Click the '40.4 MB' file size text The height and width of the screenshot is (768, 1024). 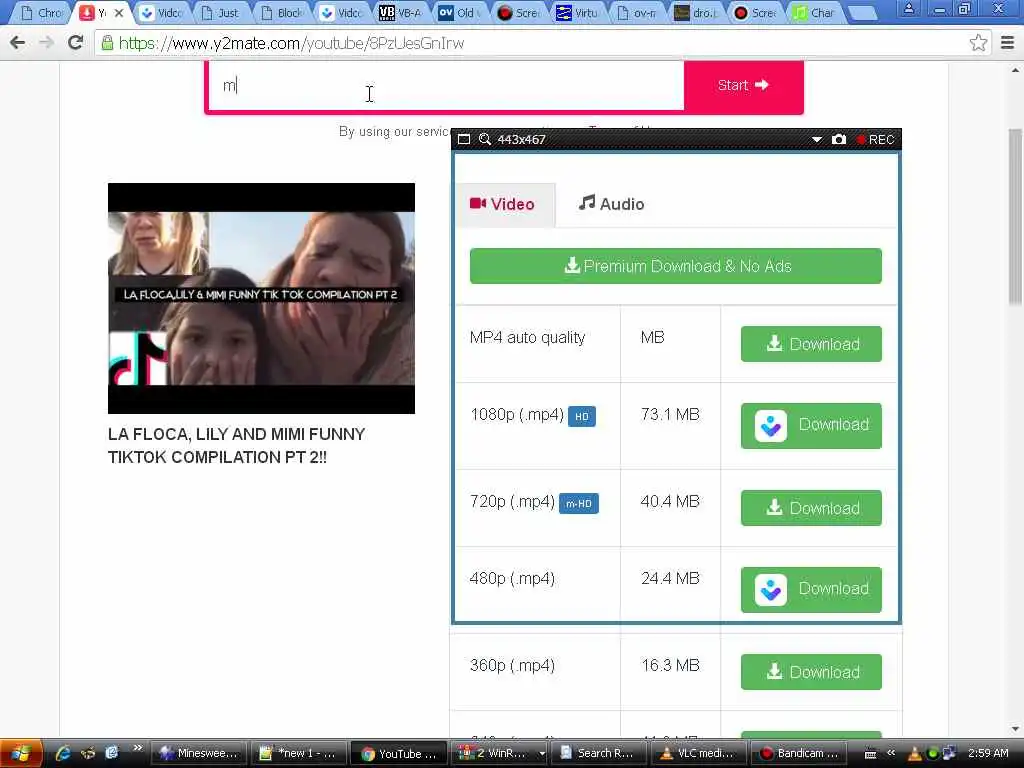click(x=670, y=502)
